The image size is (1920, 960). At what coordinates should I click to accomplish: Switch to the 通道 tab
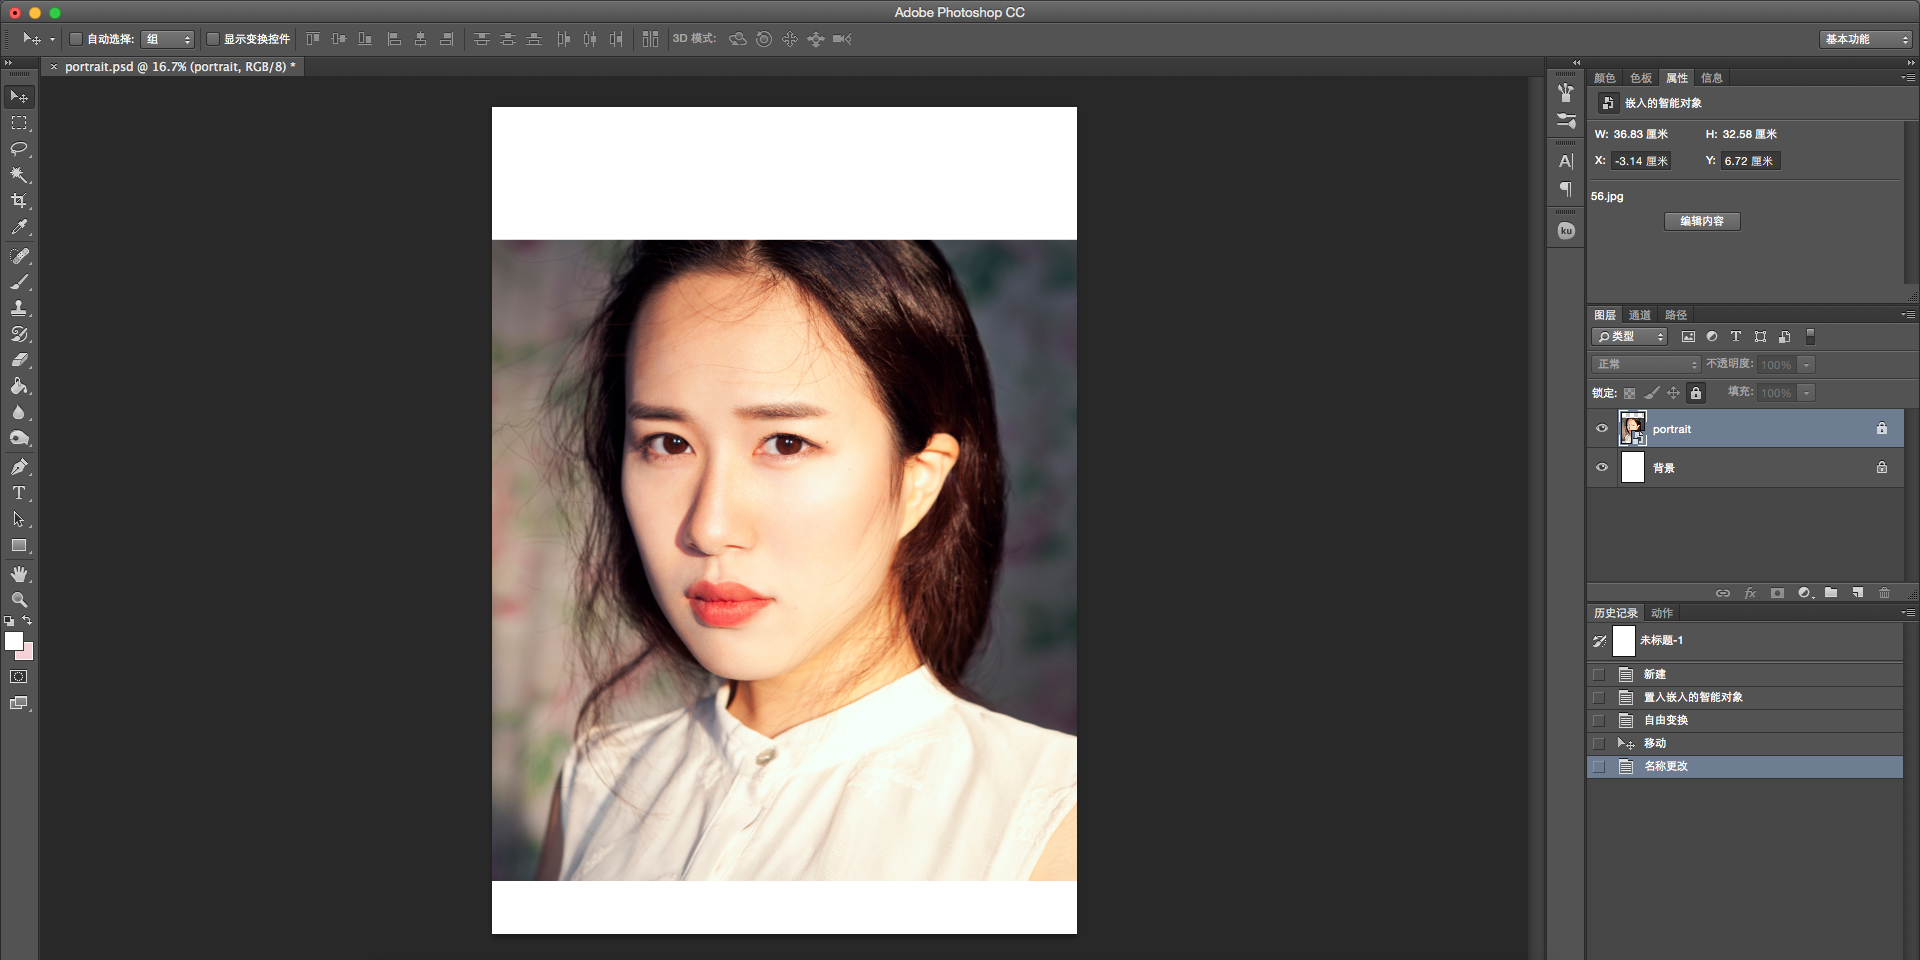coord(1640,315)
